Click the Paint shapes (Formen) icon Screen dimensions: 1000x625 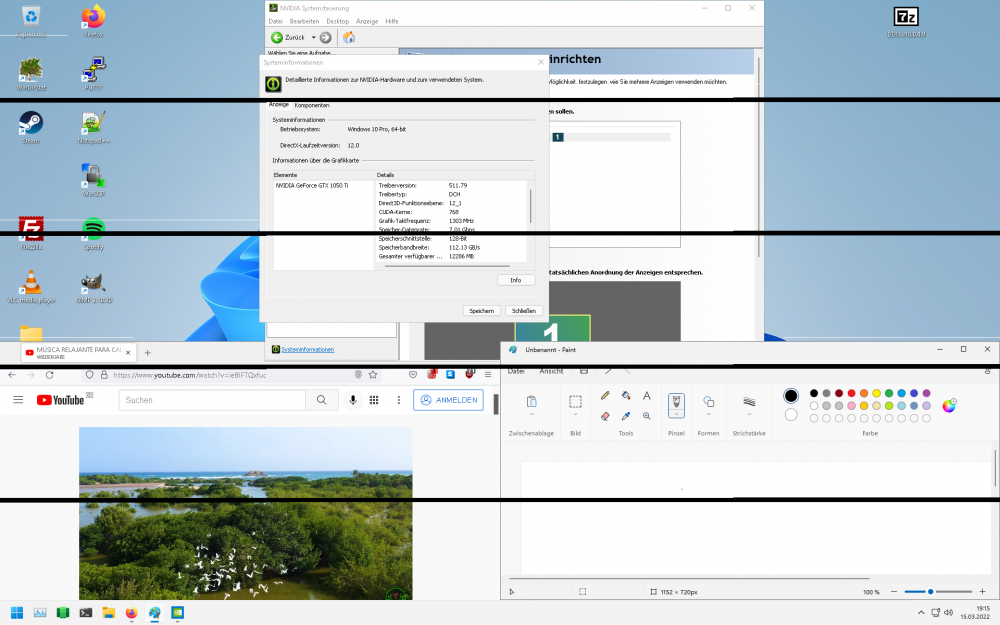click(708, 401)
